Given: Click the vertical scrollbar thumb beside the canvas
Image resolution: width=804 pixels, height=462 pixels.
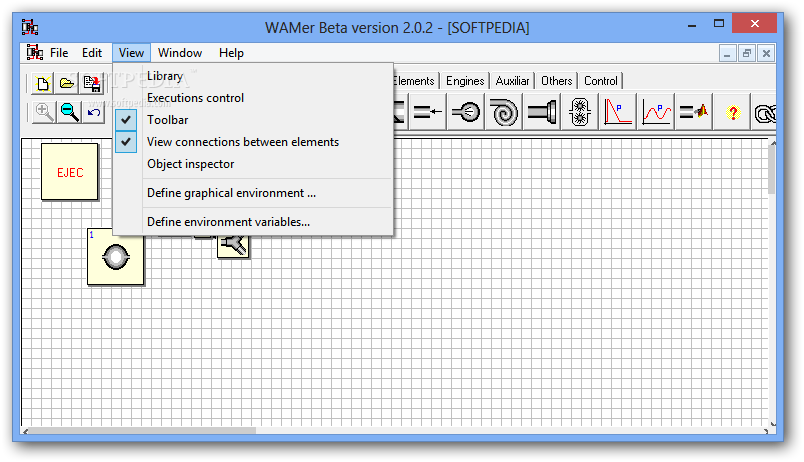Looking at the screenshot, I should (x=772, y=171).
